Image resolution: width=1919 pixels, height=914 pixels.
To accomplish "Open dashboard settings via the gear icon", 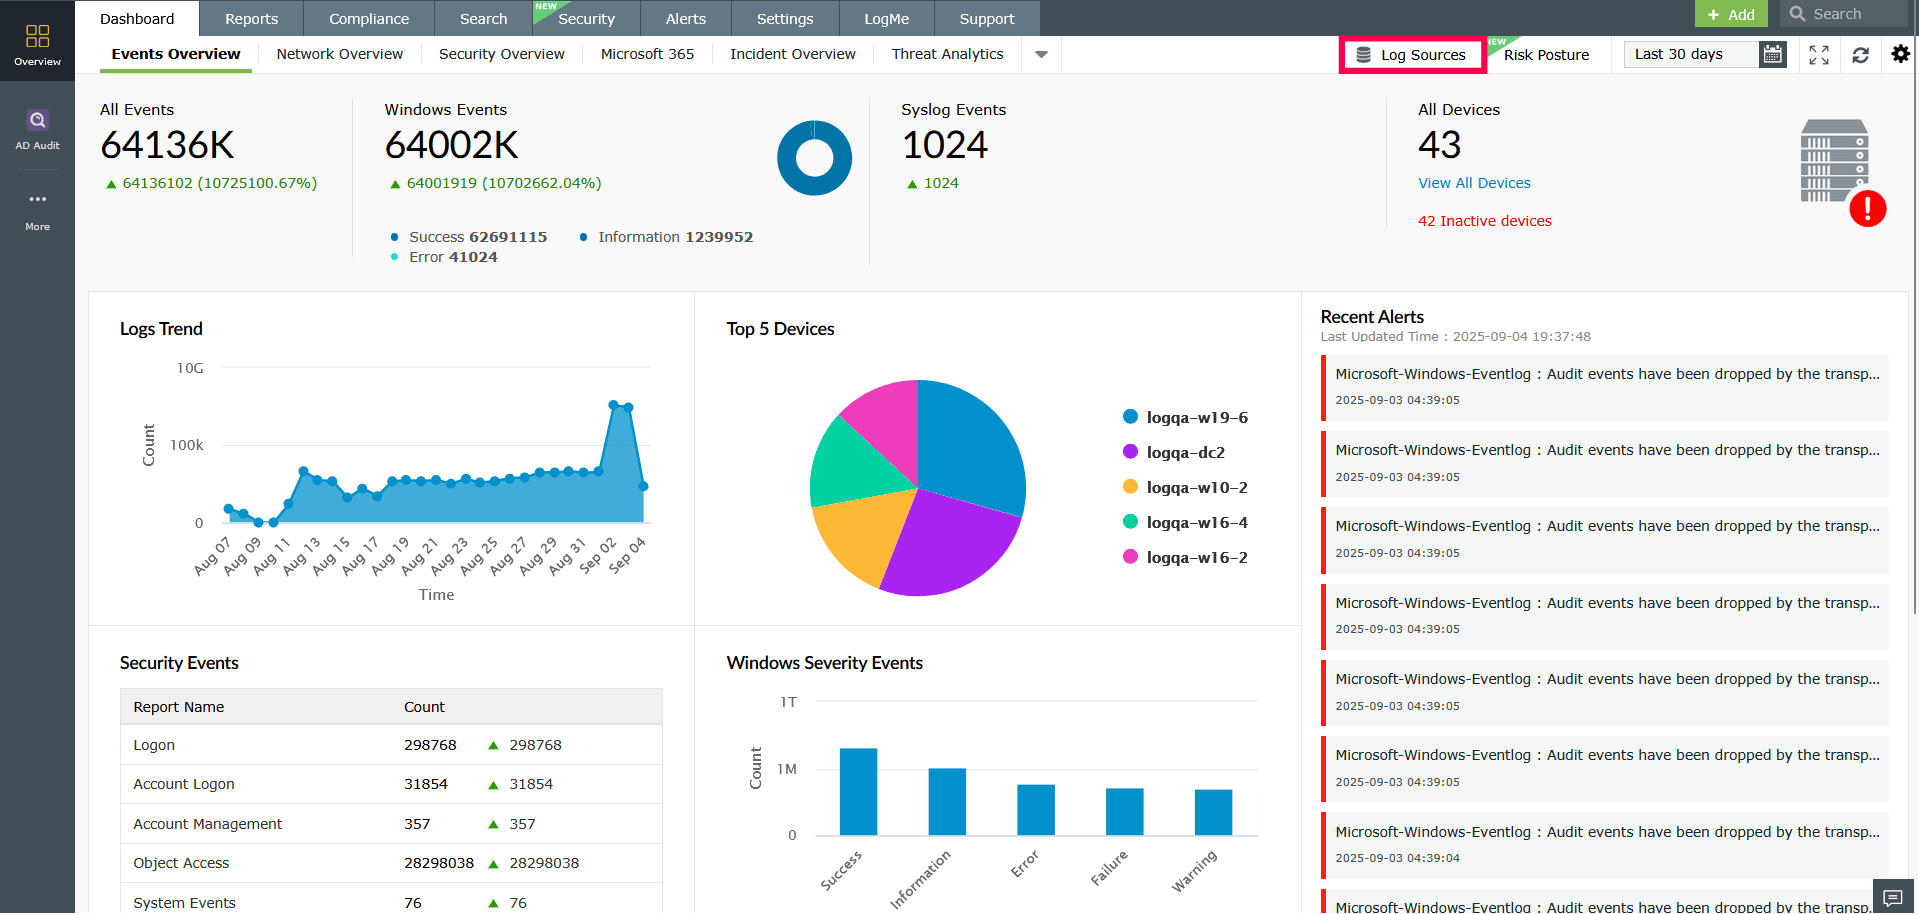I will [1900, 54].
